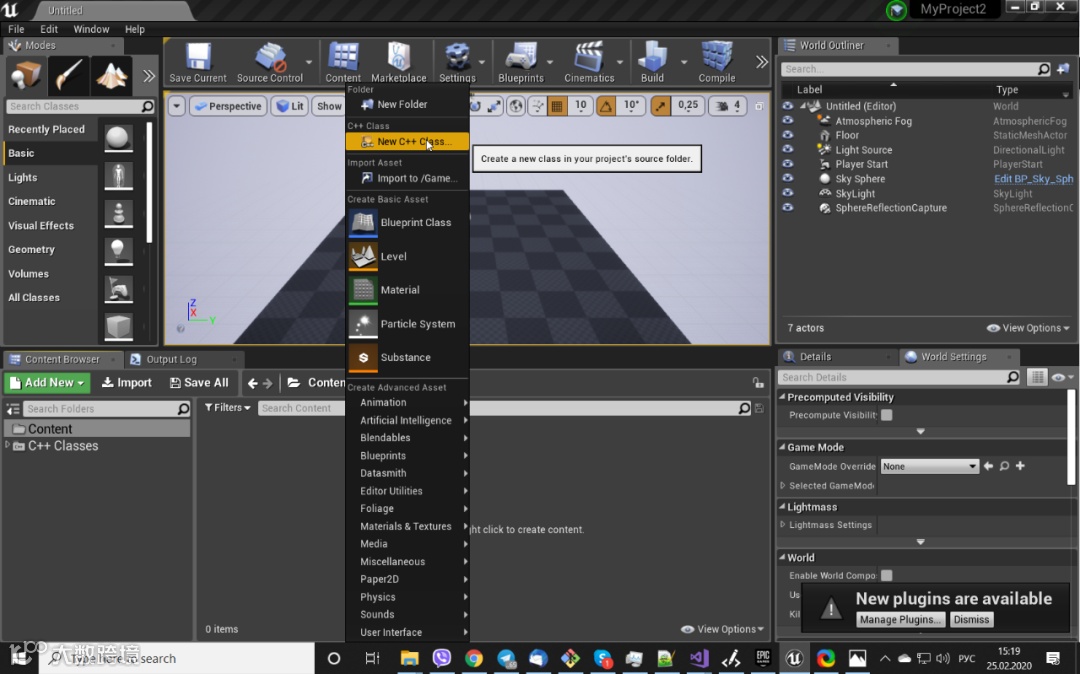
Task: Open the Materials & Textures submenu
Action: pos(407,526)
